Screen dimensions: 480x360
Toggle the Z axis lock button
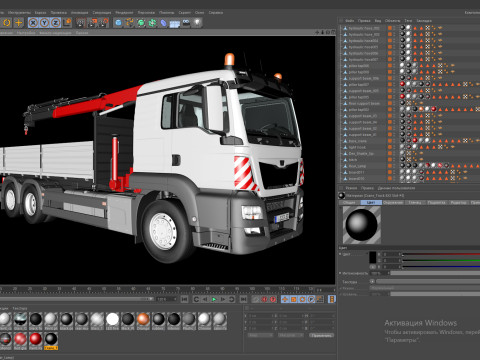[56, 23]
